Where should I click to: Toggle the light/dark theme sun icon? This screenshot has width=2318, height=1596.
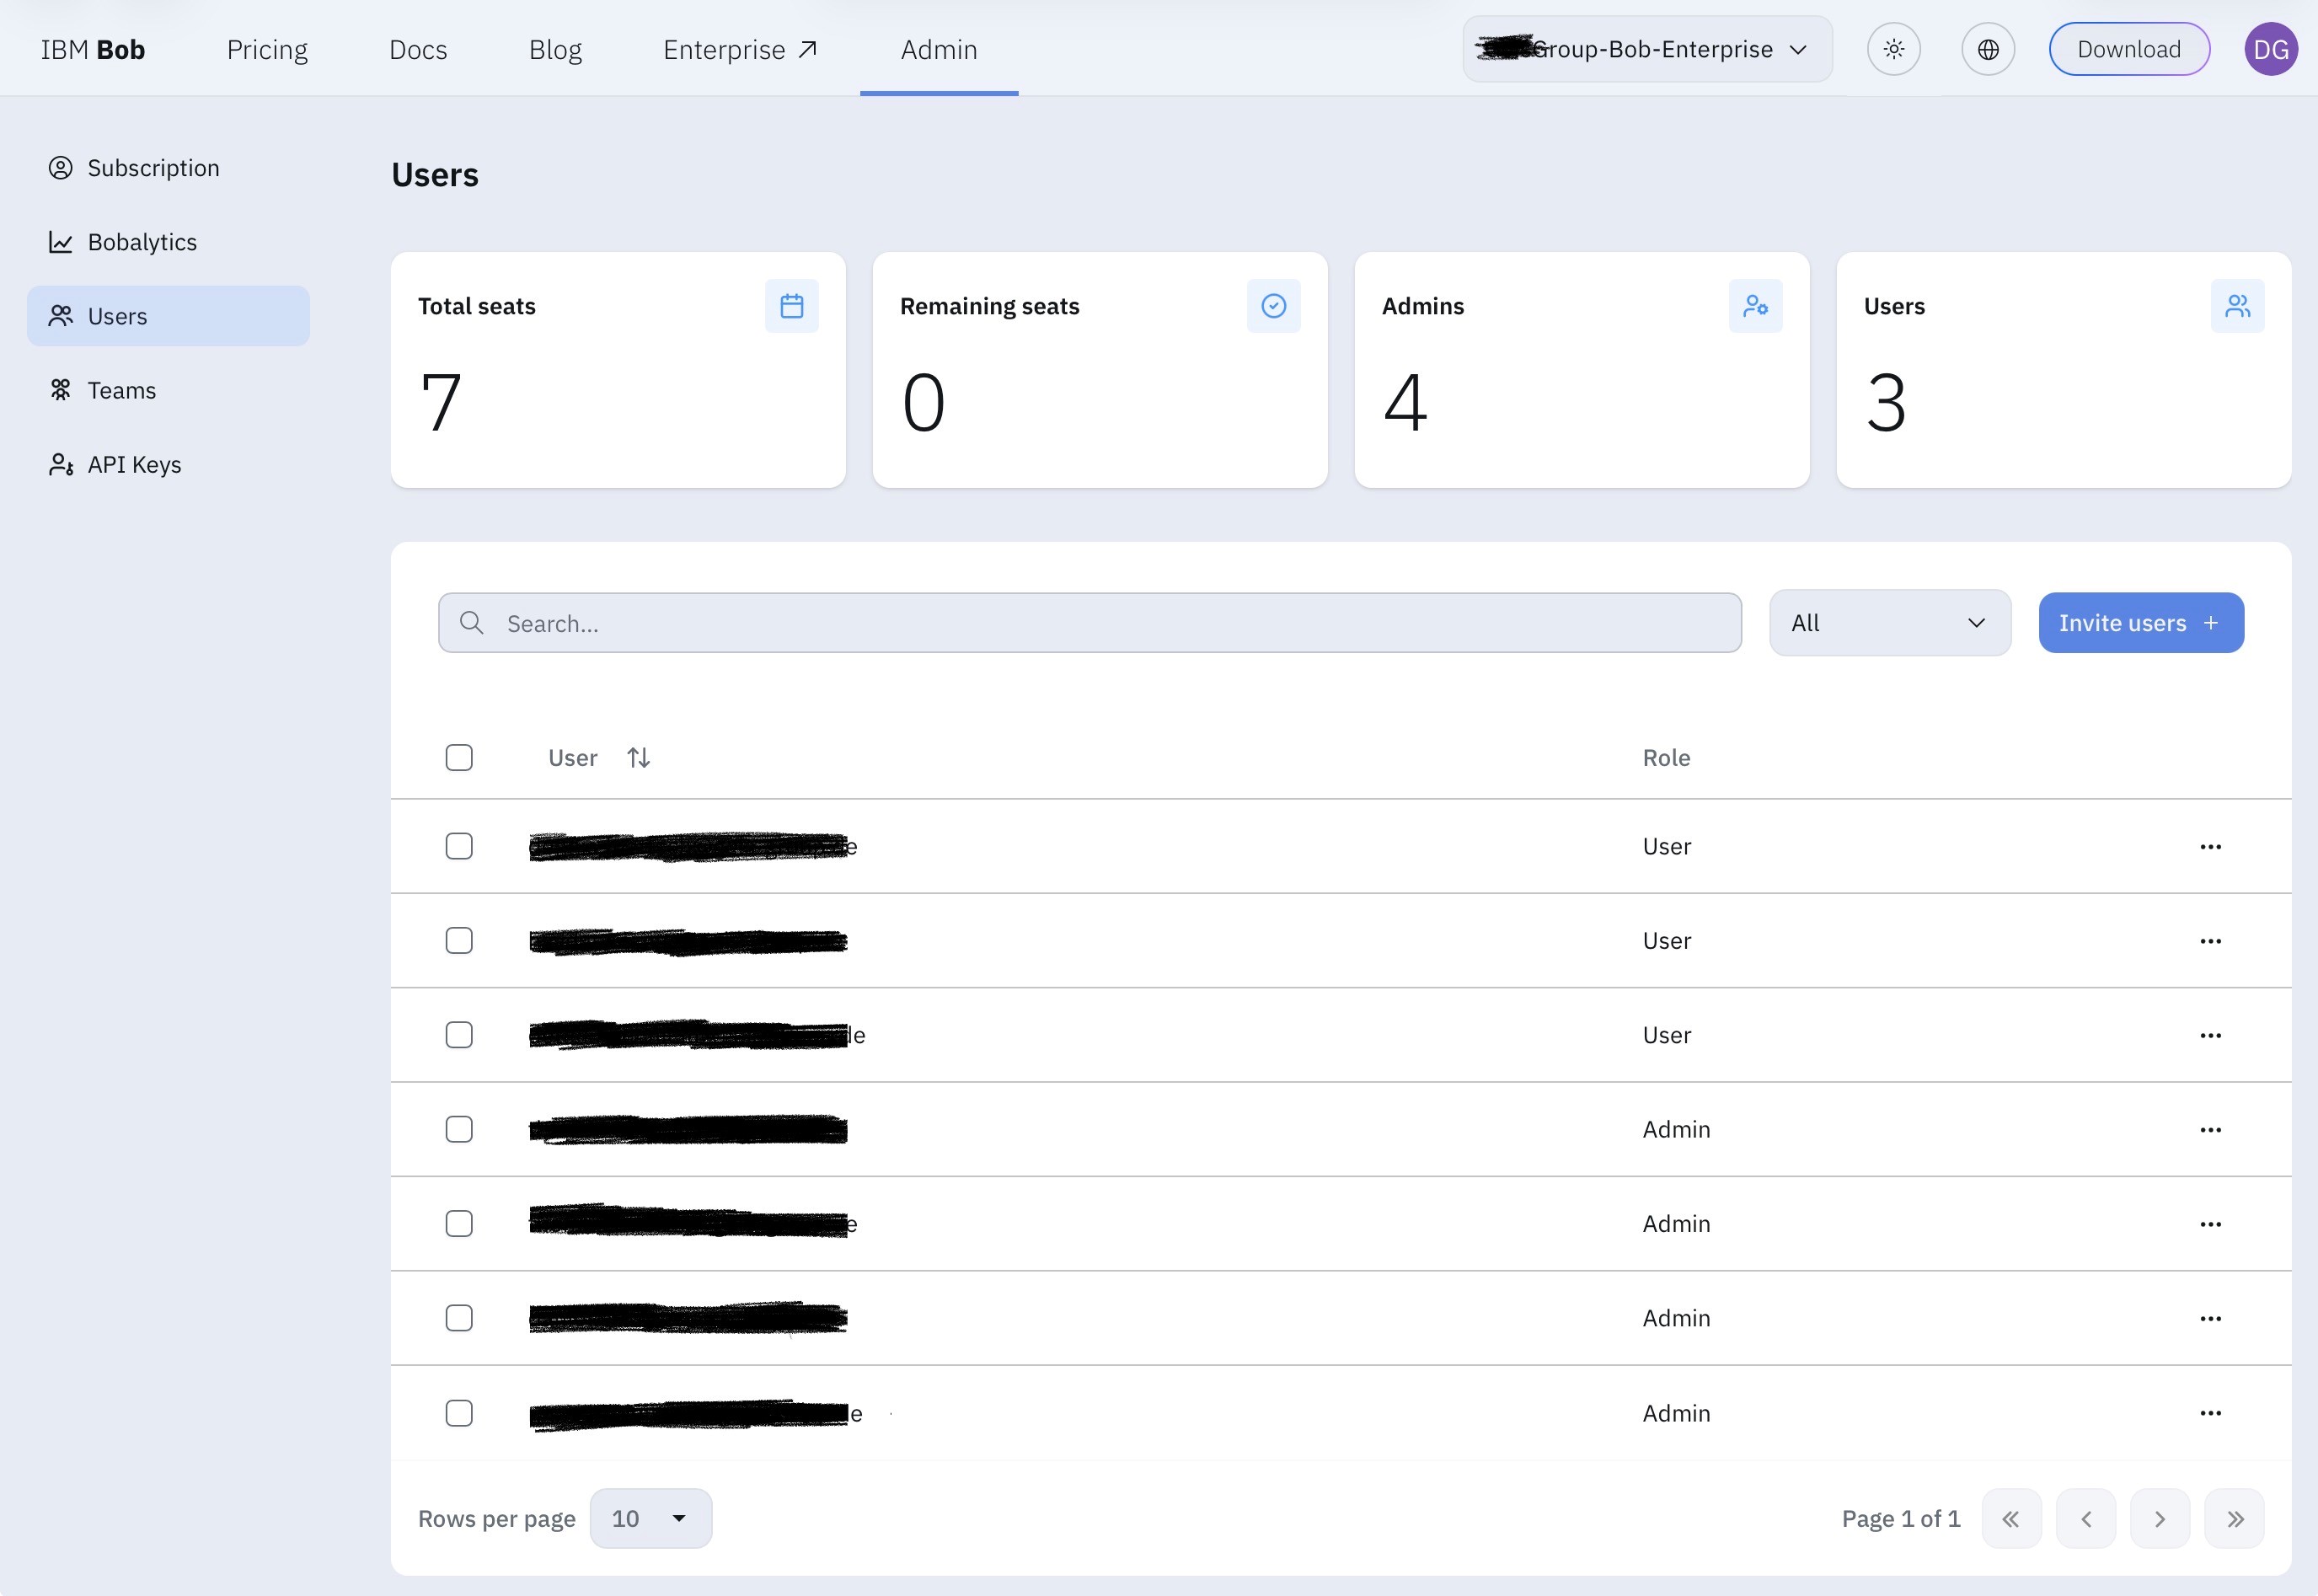(x=1893, y=49)
